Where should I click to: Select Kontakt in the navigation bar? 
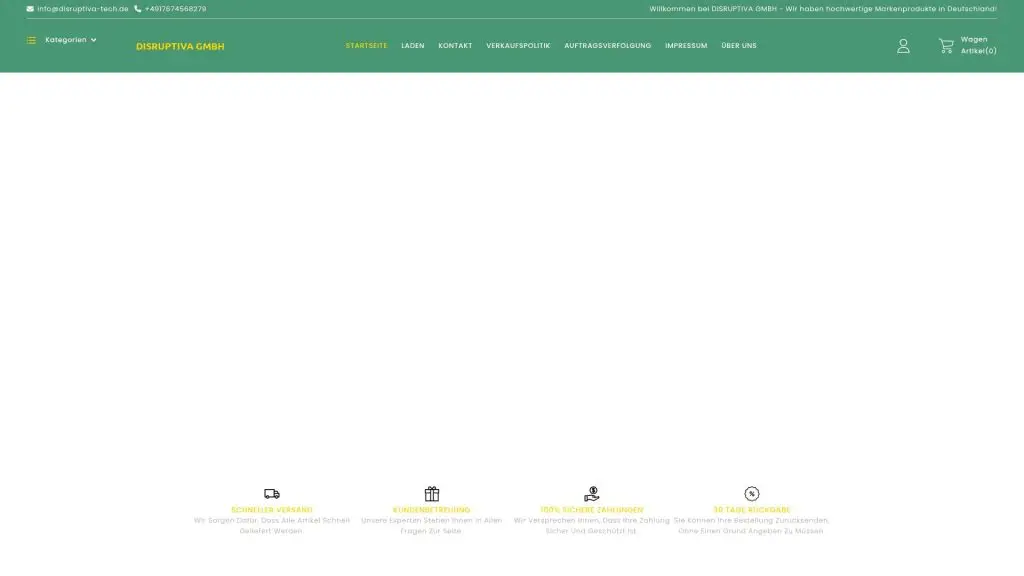(x=455, y=46)
